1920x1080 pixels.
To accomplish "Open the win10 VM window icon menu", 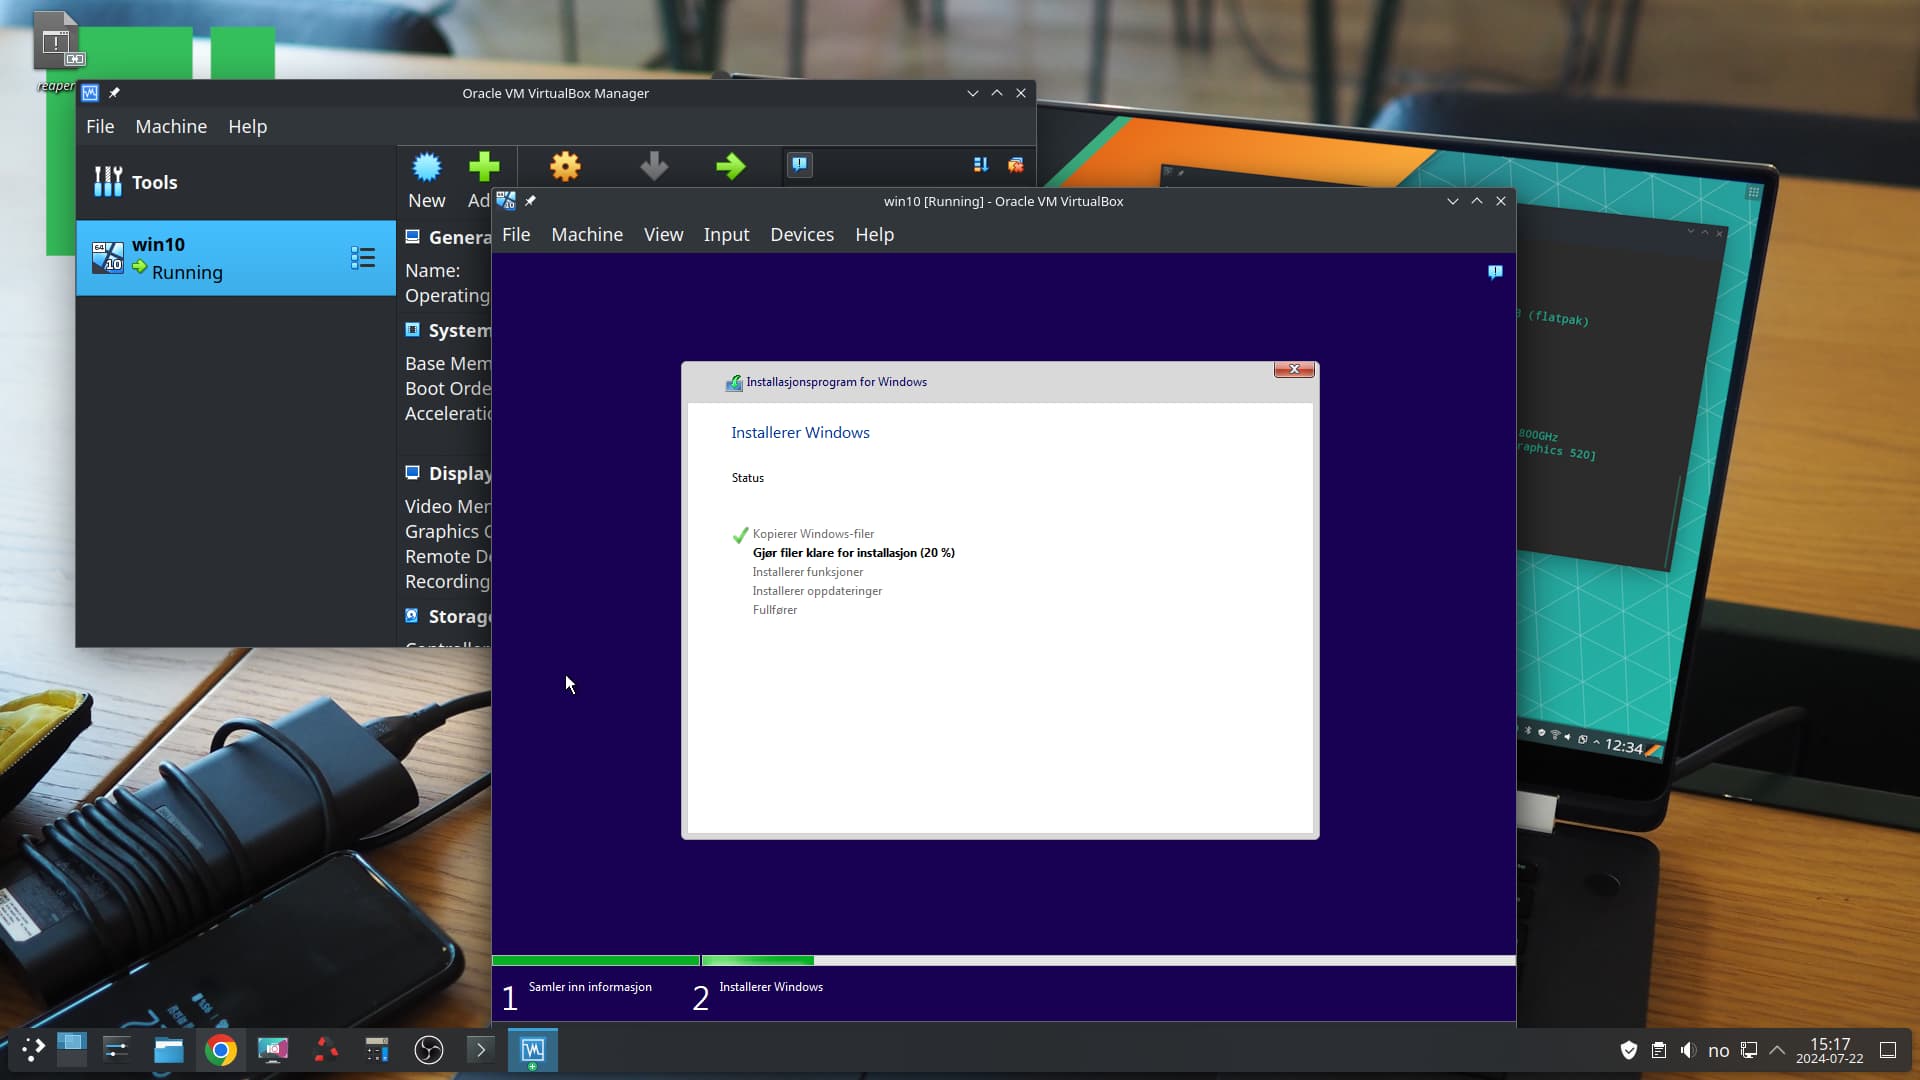I will (506, 201).
